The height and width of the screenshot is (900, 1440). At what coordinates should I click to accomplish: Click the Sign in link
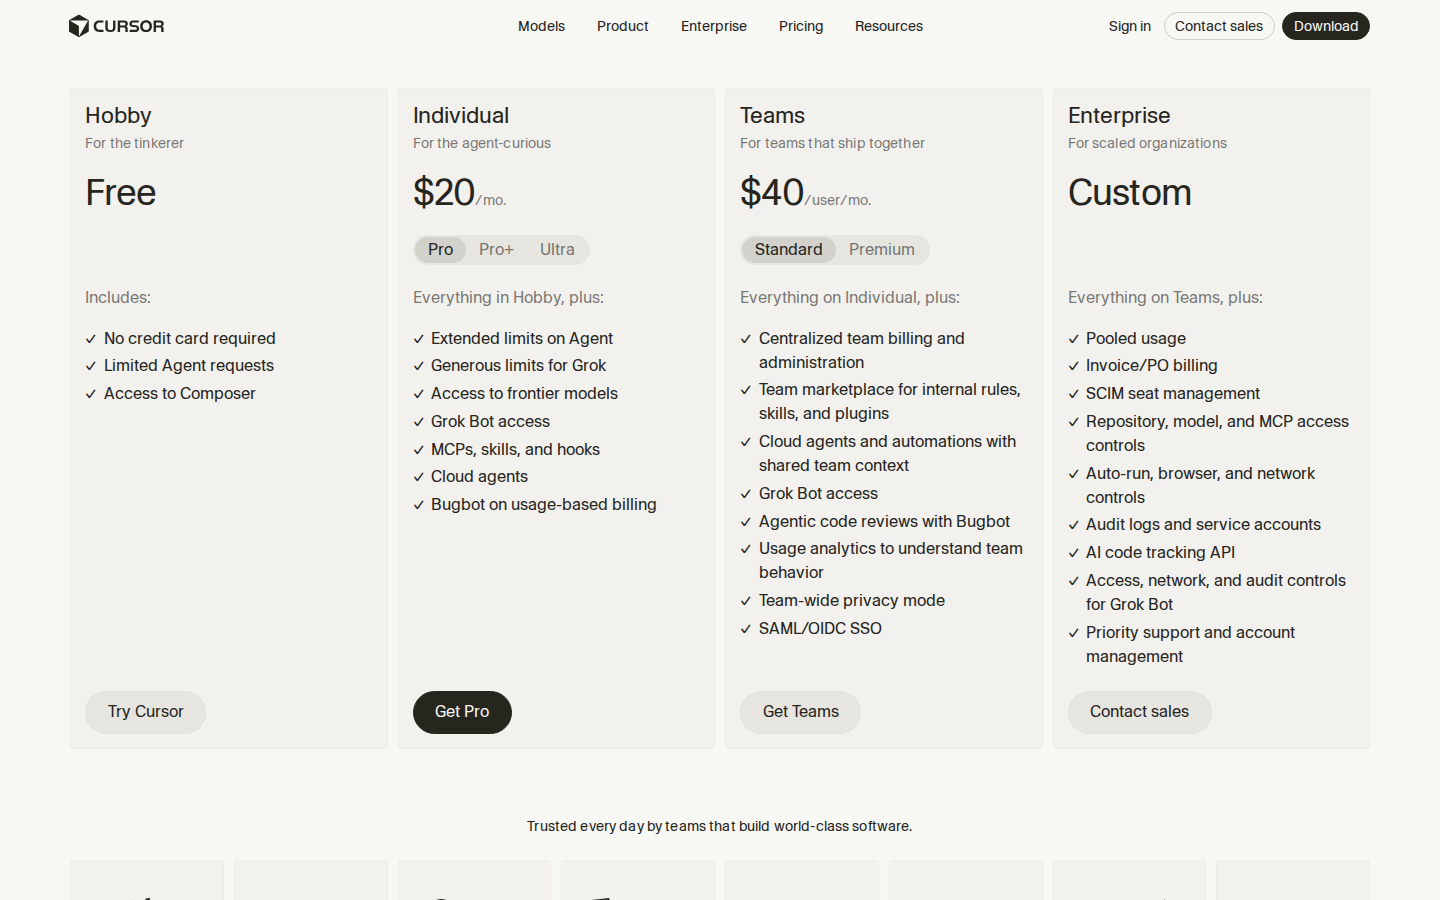click(x=1129, y=26)
